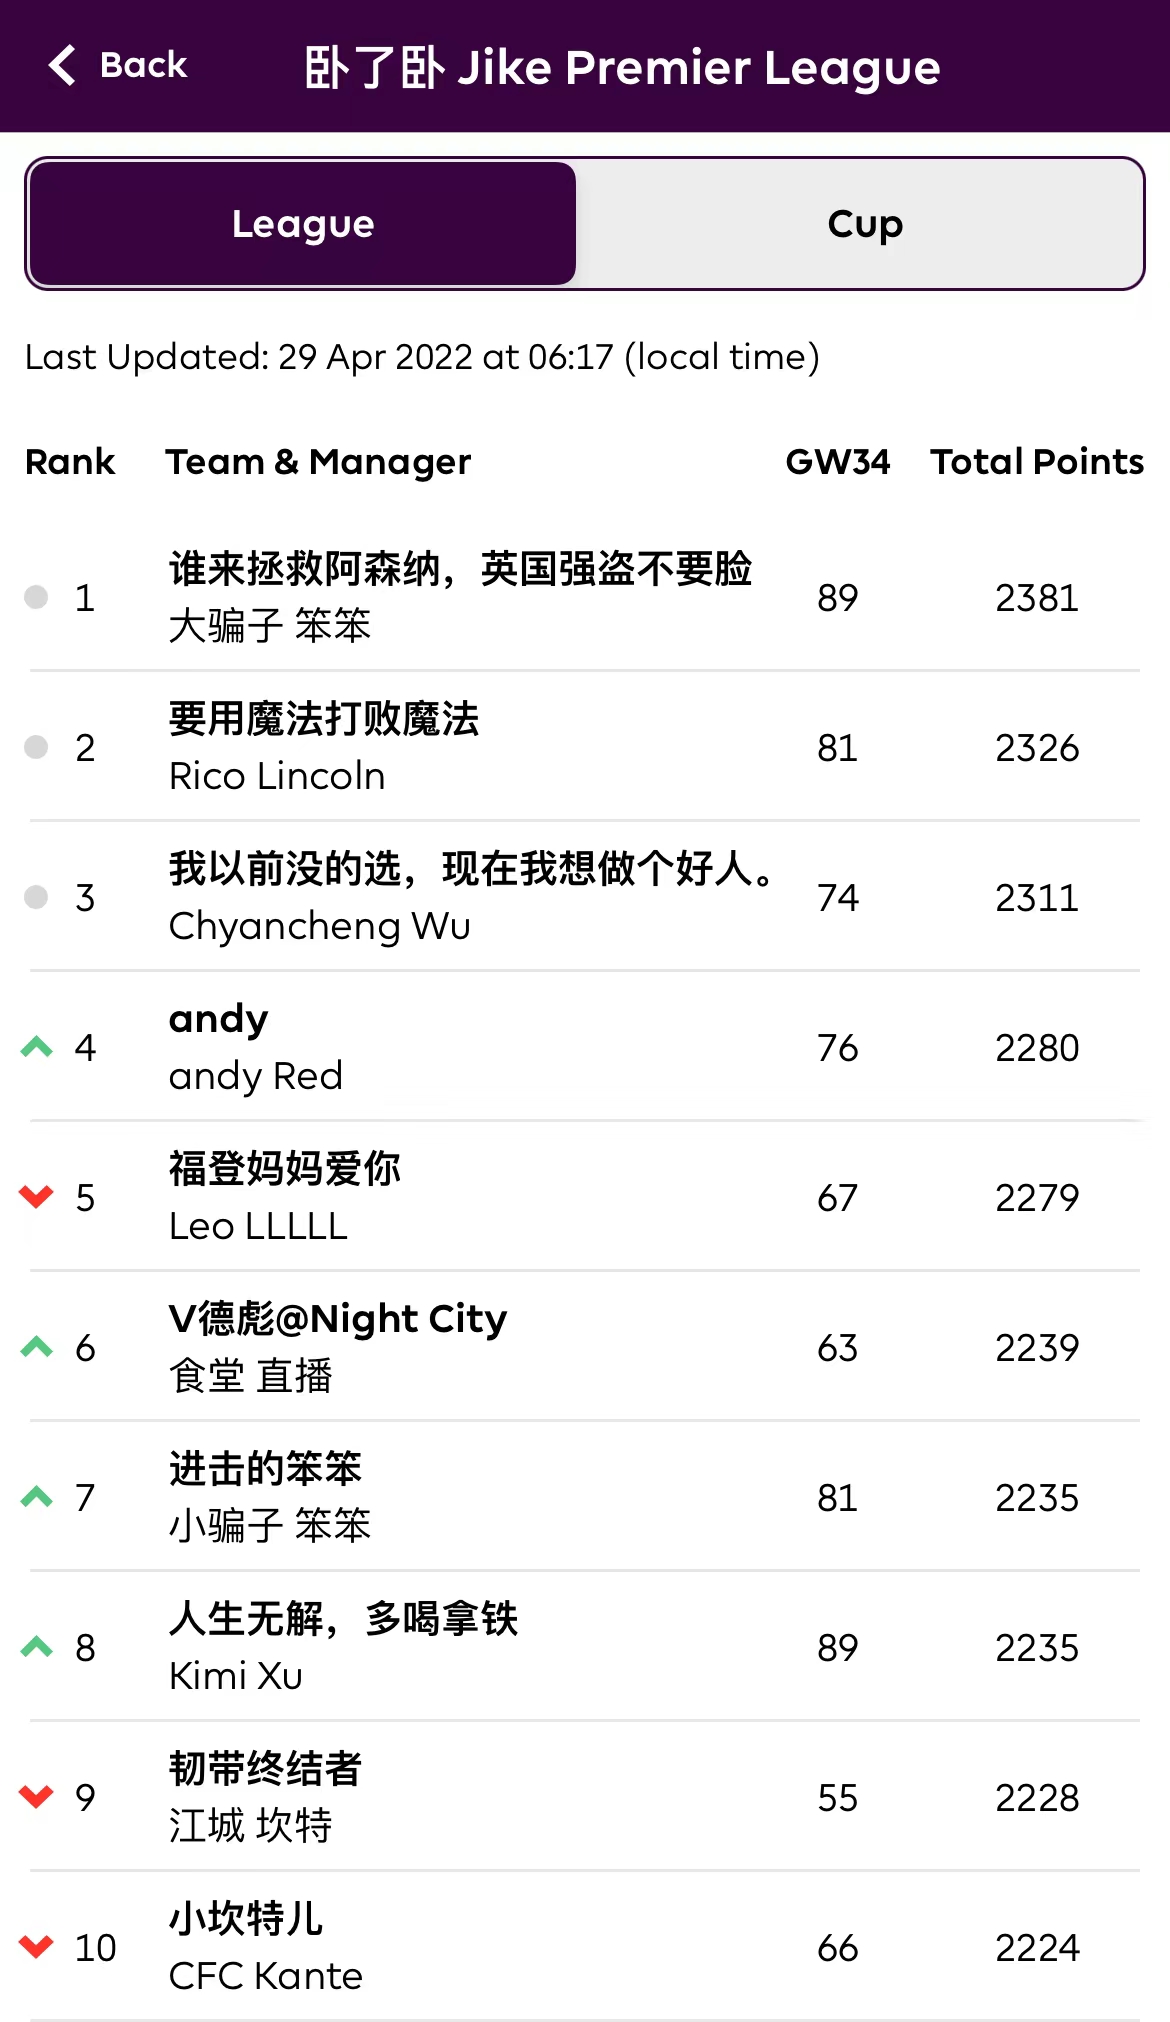
Task: Select CFC Kante's team row
Action: coord(266,1976)
